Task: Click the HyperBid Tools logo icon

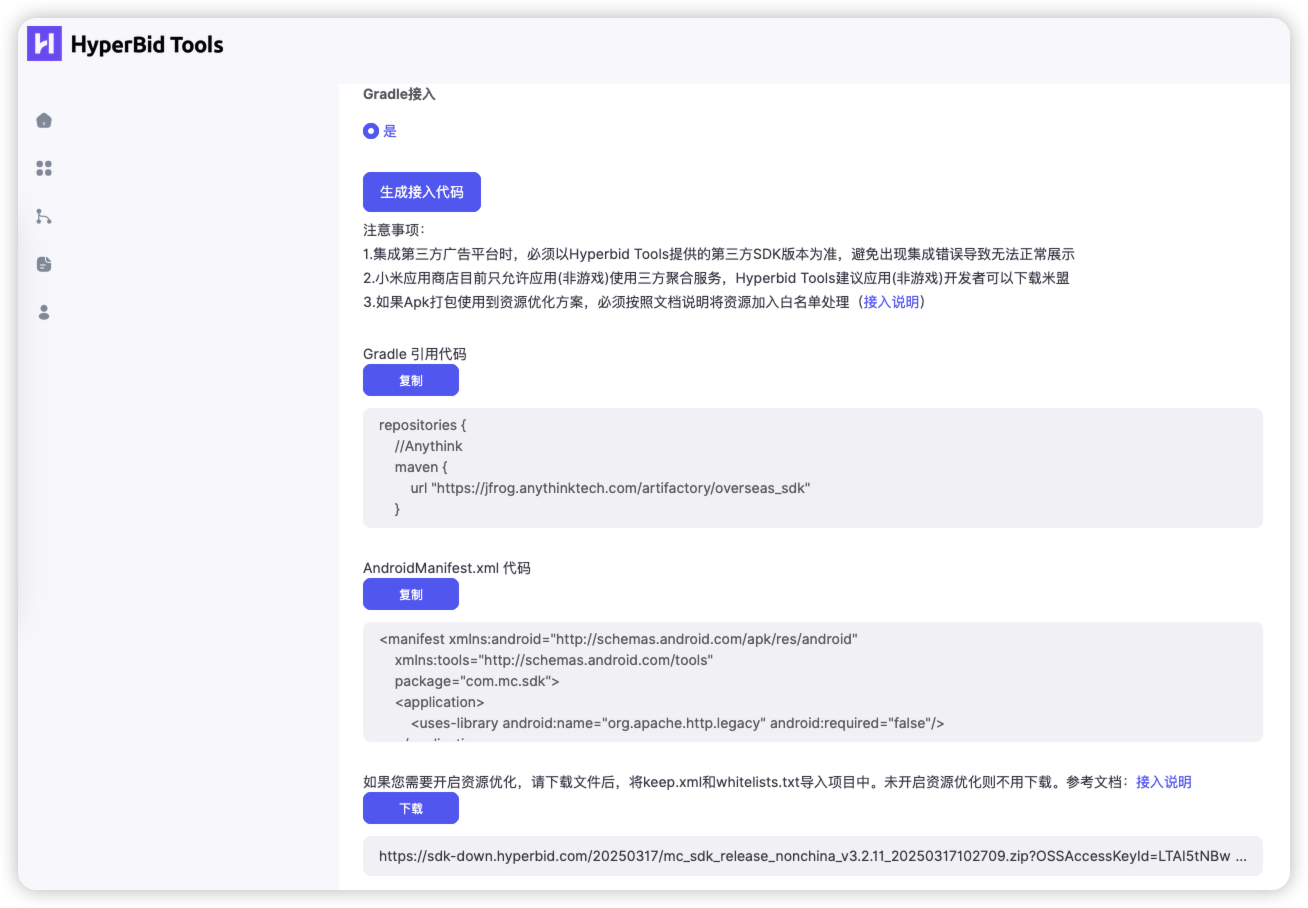Action: click(44, 44)
